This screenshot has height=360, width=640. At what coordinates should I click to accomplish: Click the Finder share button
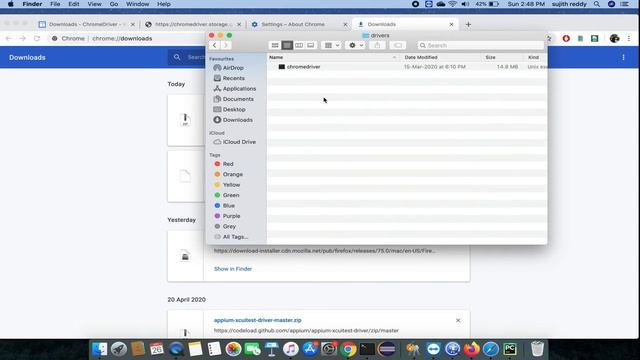[377, 45]
